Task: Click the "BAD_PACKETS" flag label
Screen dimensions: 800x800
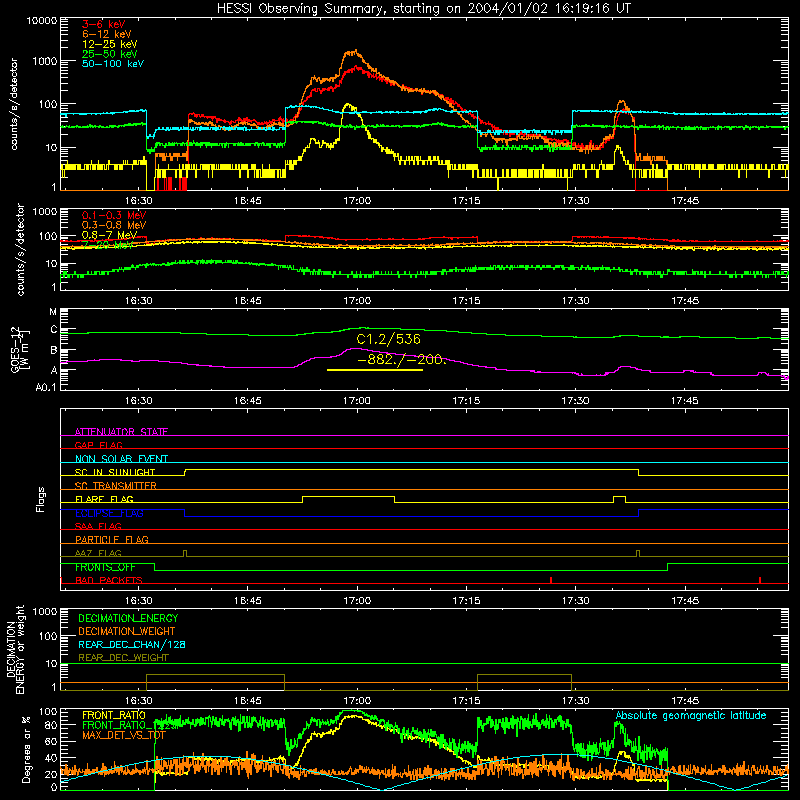Action: coord(109,580)
